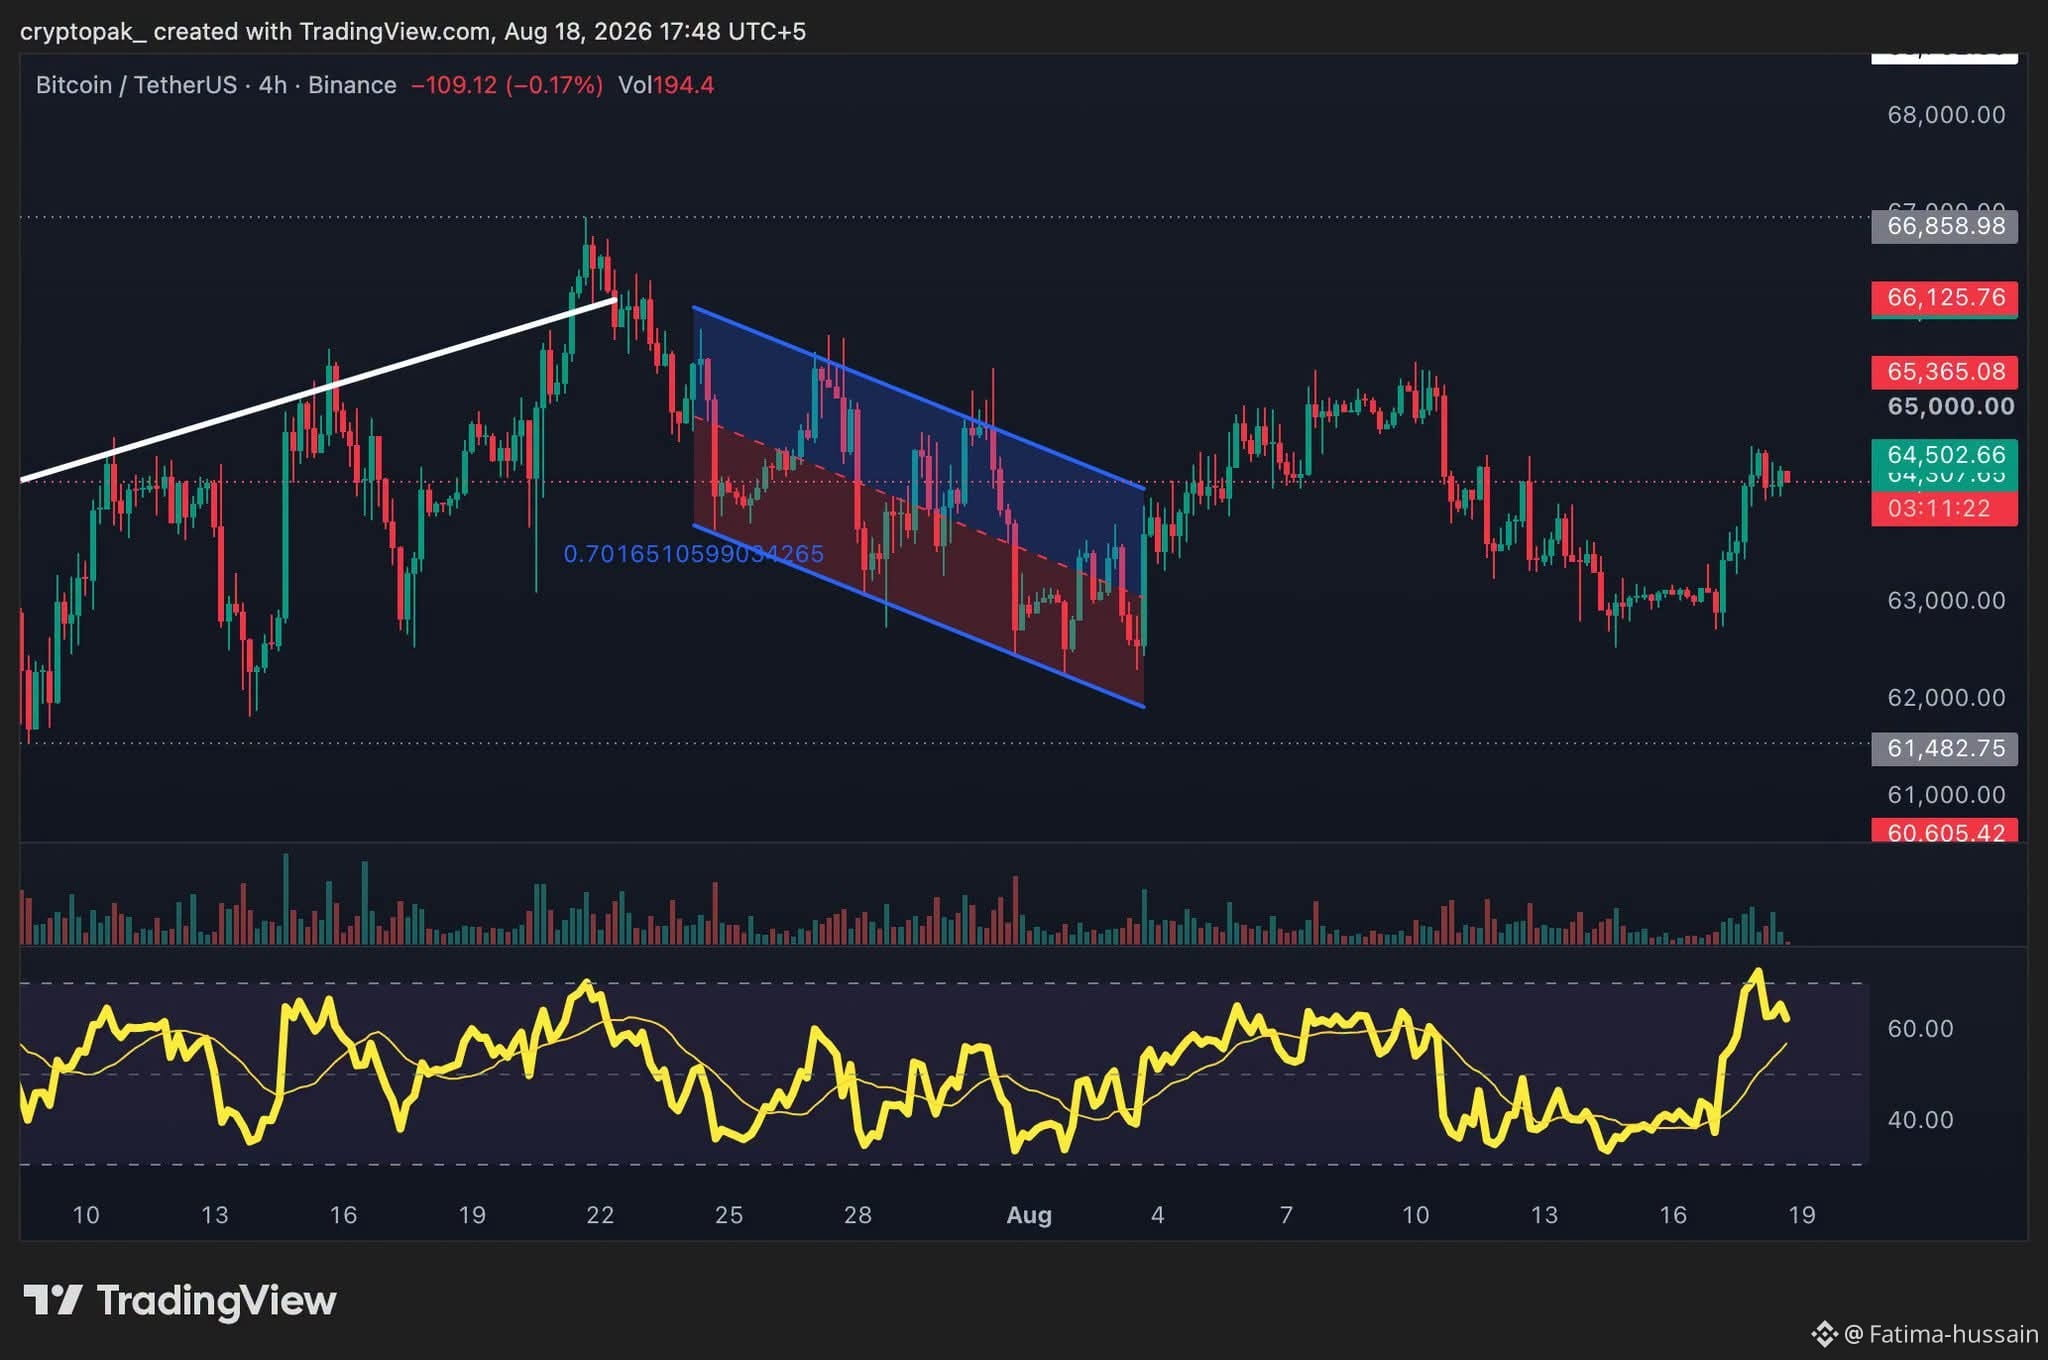The height and width of the screenshot is (1360, 2048).
Task: Select the blue descending channel drawing
Action: pyautogui.click(x=918, y=507)
